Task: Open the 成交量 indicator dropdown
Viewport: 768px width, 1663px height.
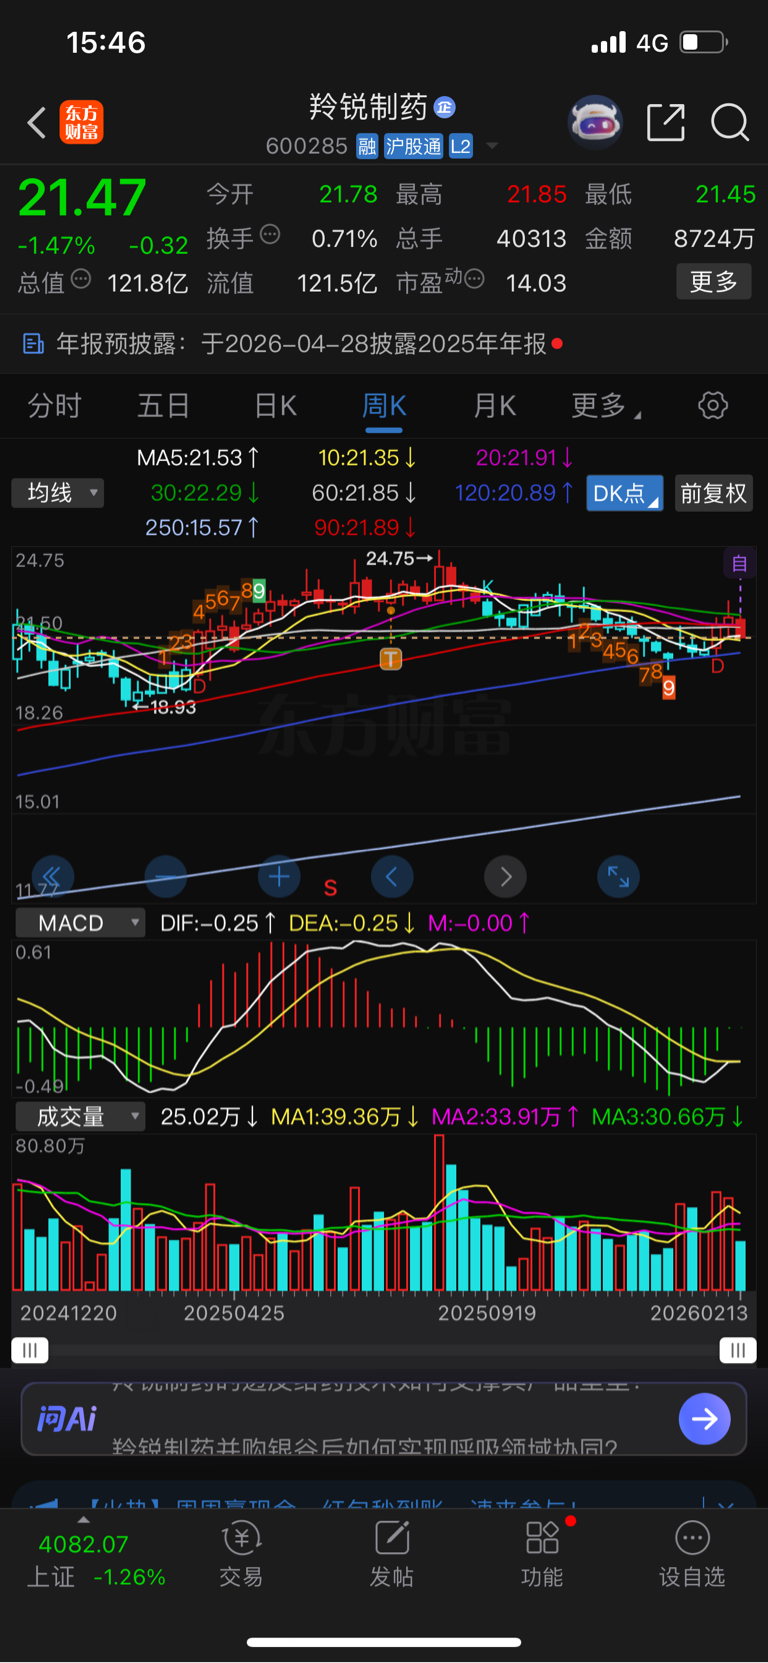Action: point(79,1116)
